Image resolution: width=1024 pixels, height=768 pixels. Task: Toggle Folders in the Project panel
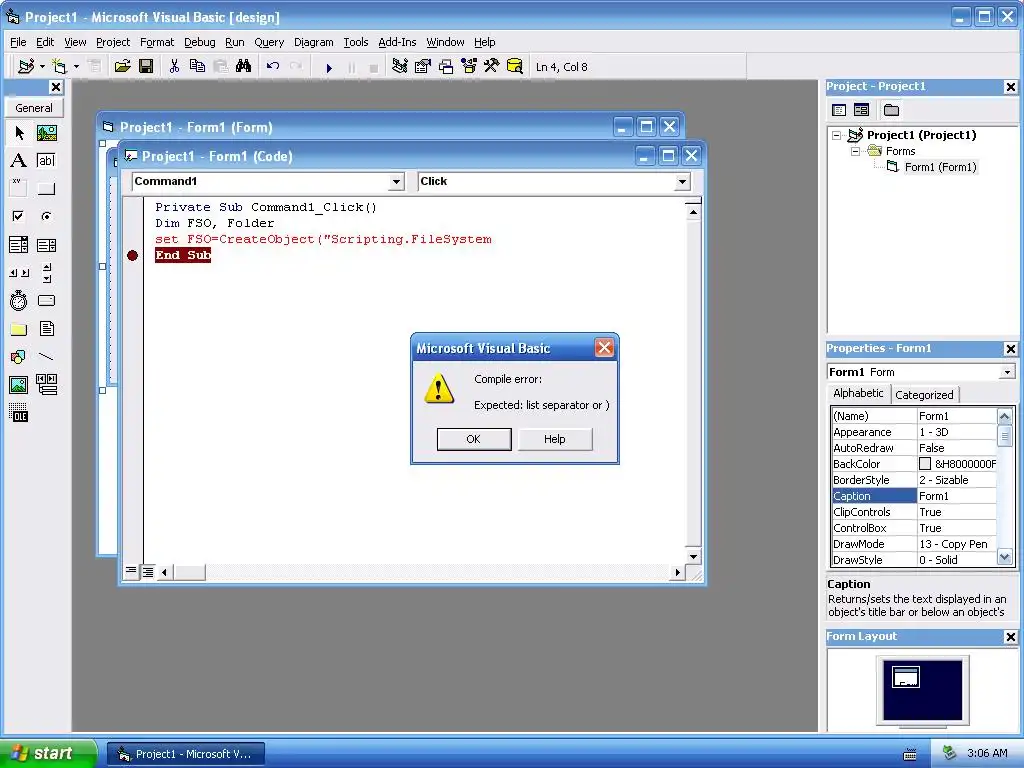(x=891, y=110)
